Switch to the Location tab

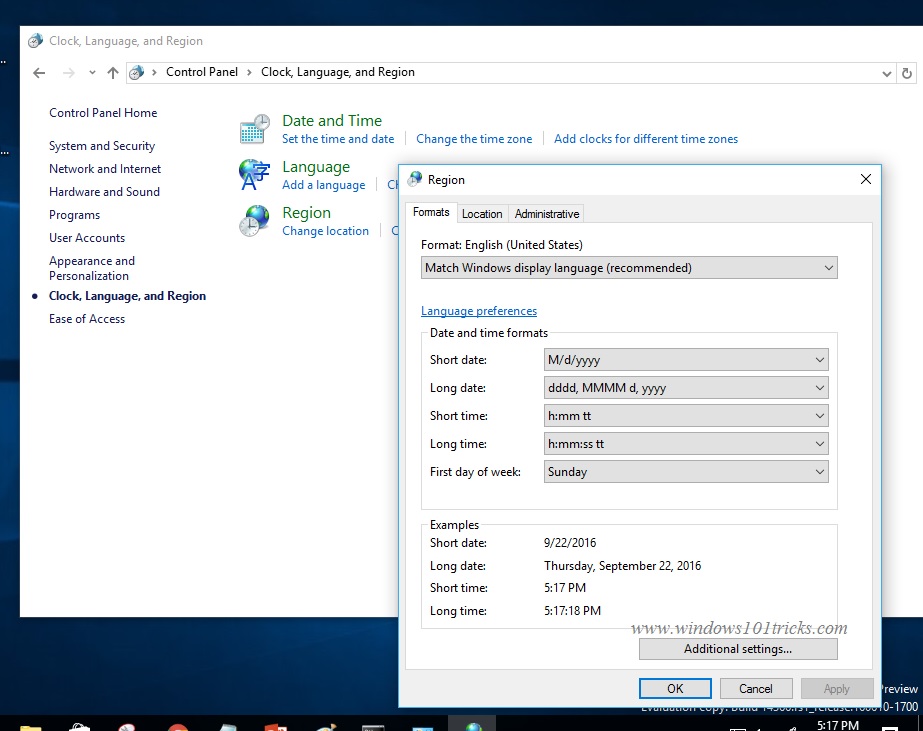click(x=482, y=214)
